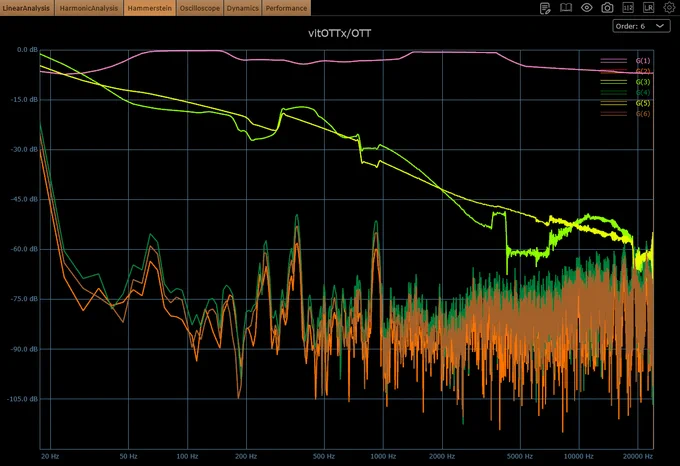Viewport: 680px width, 466px height.
Task: Toggle the LR channel icon
Action: tap(648, 7)
